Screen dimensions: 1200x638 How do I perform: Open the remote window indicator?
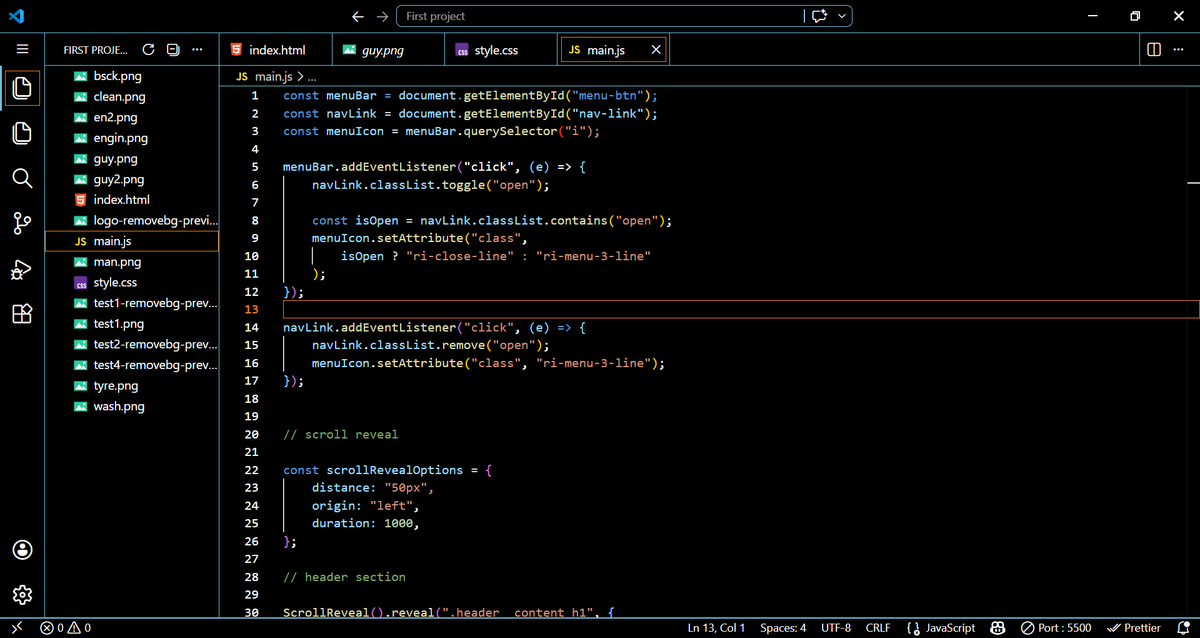(x=17, y=628)
